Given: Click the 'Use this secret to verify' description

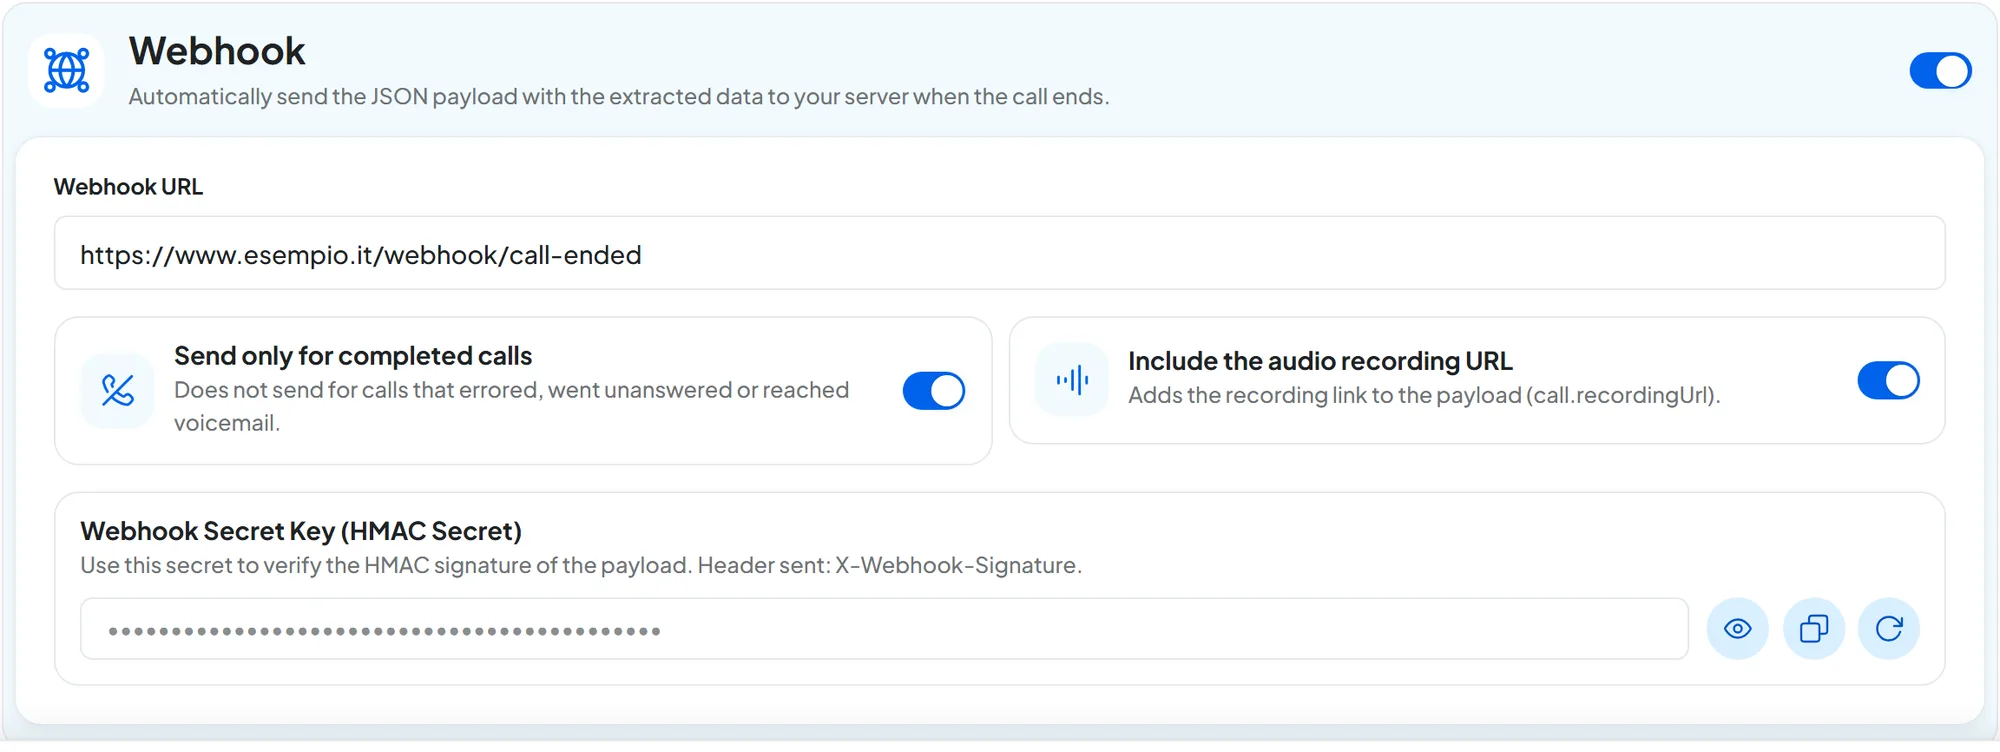Looking at the screenshot, I should pyautogui.click(x=581, y=565).
